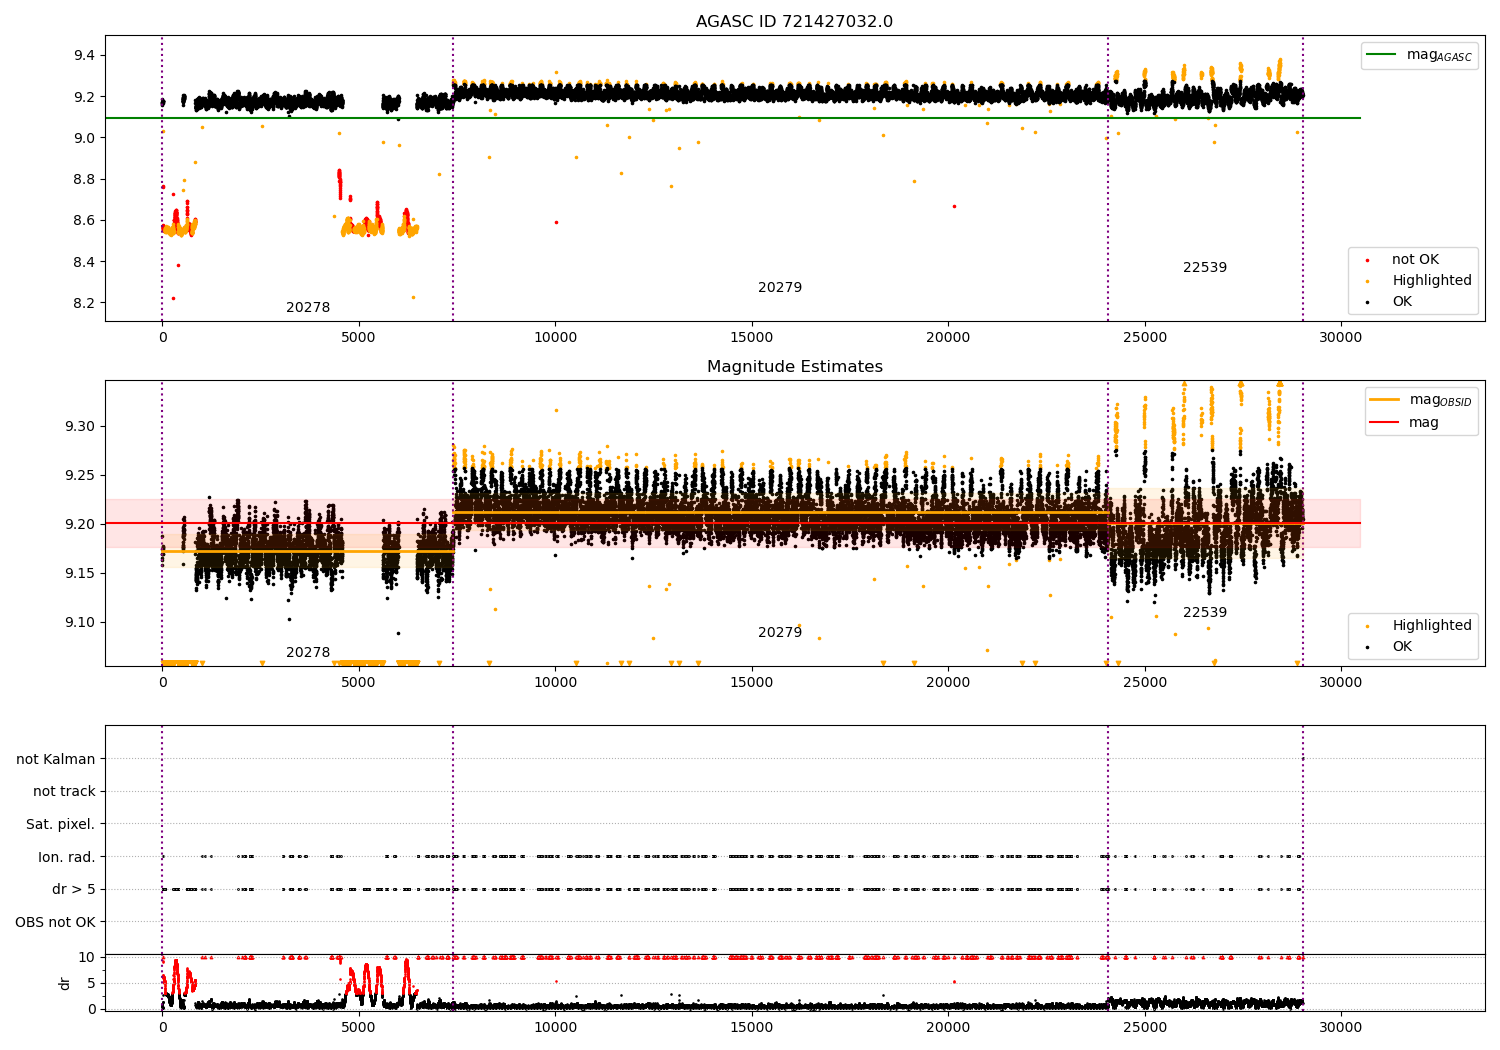This screenshot has height=1050, width=1500.
Task: Click the 9.4 y-axis tick in top plot
Action: 83,55
